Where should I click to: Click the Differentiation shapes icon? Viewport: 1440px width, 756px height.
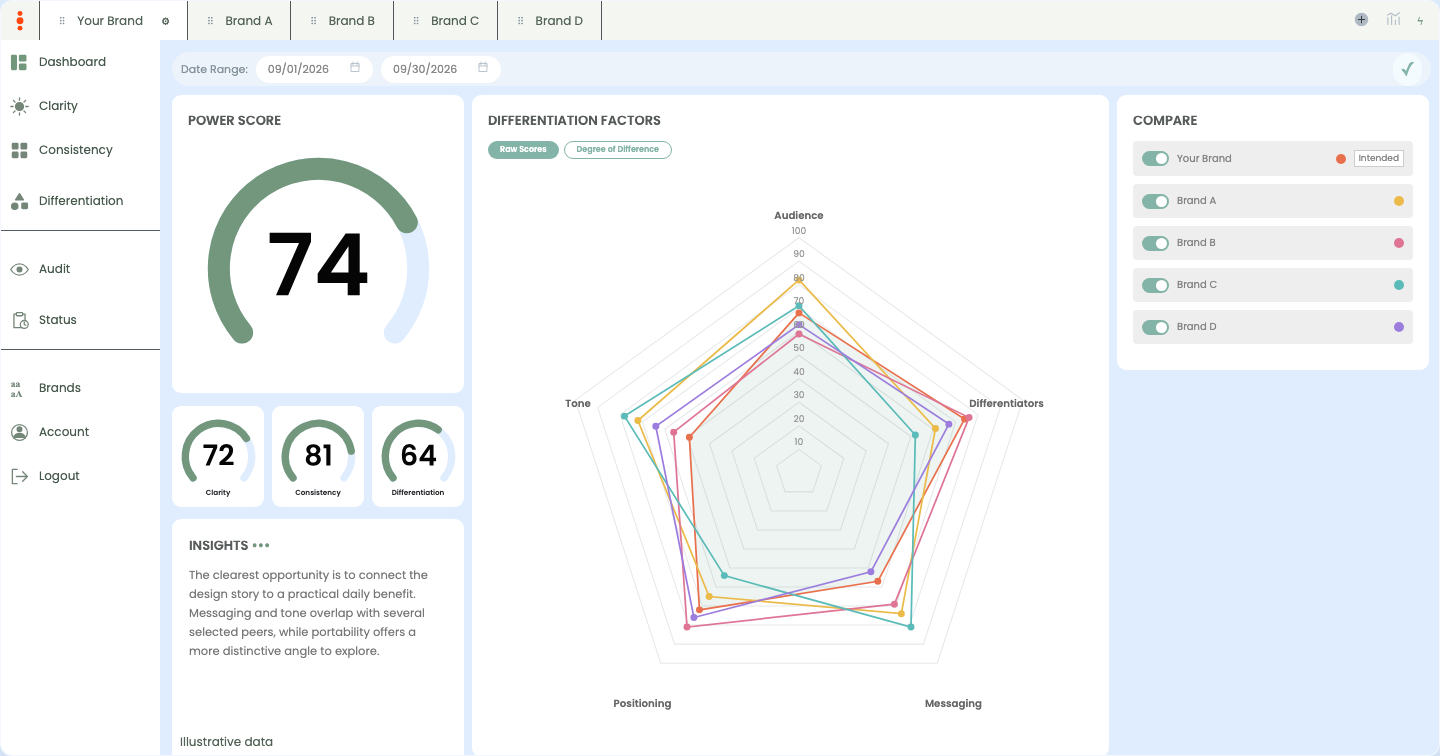19,201
